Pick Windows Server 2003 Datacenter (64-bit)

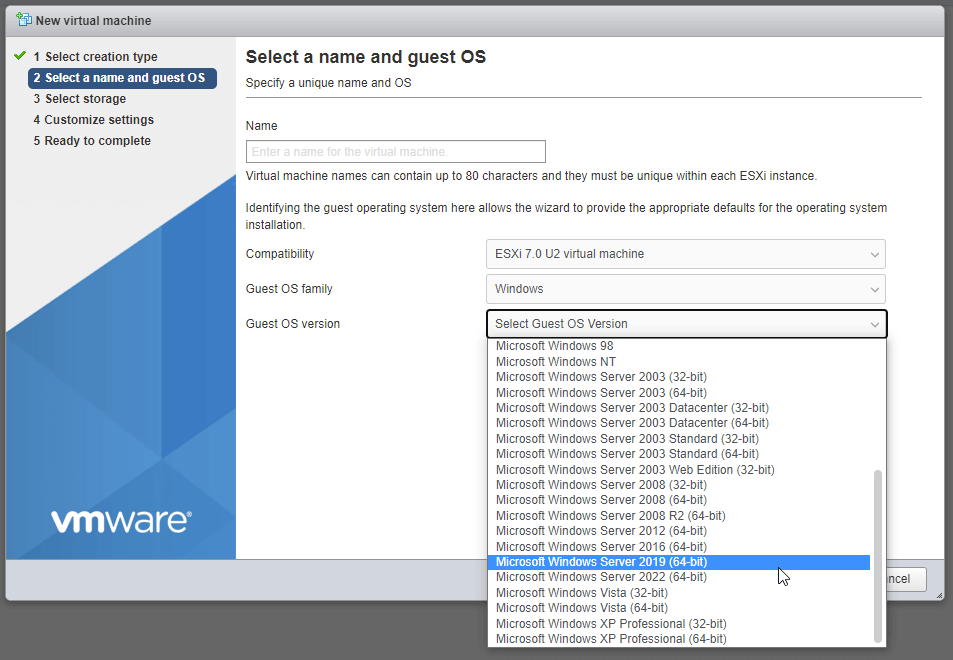(x=679, y=423)
